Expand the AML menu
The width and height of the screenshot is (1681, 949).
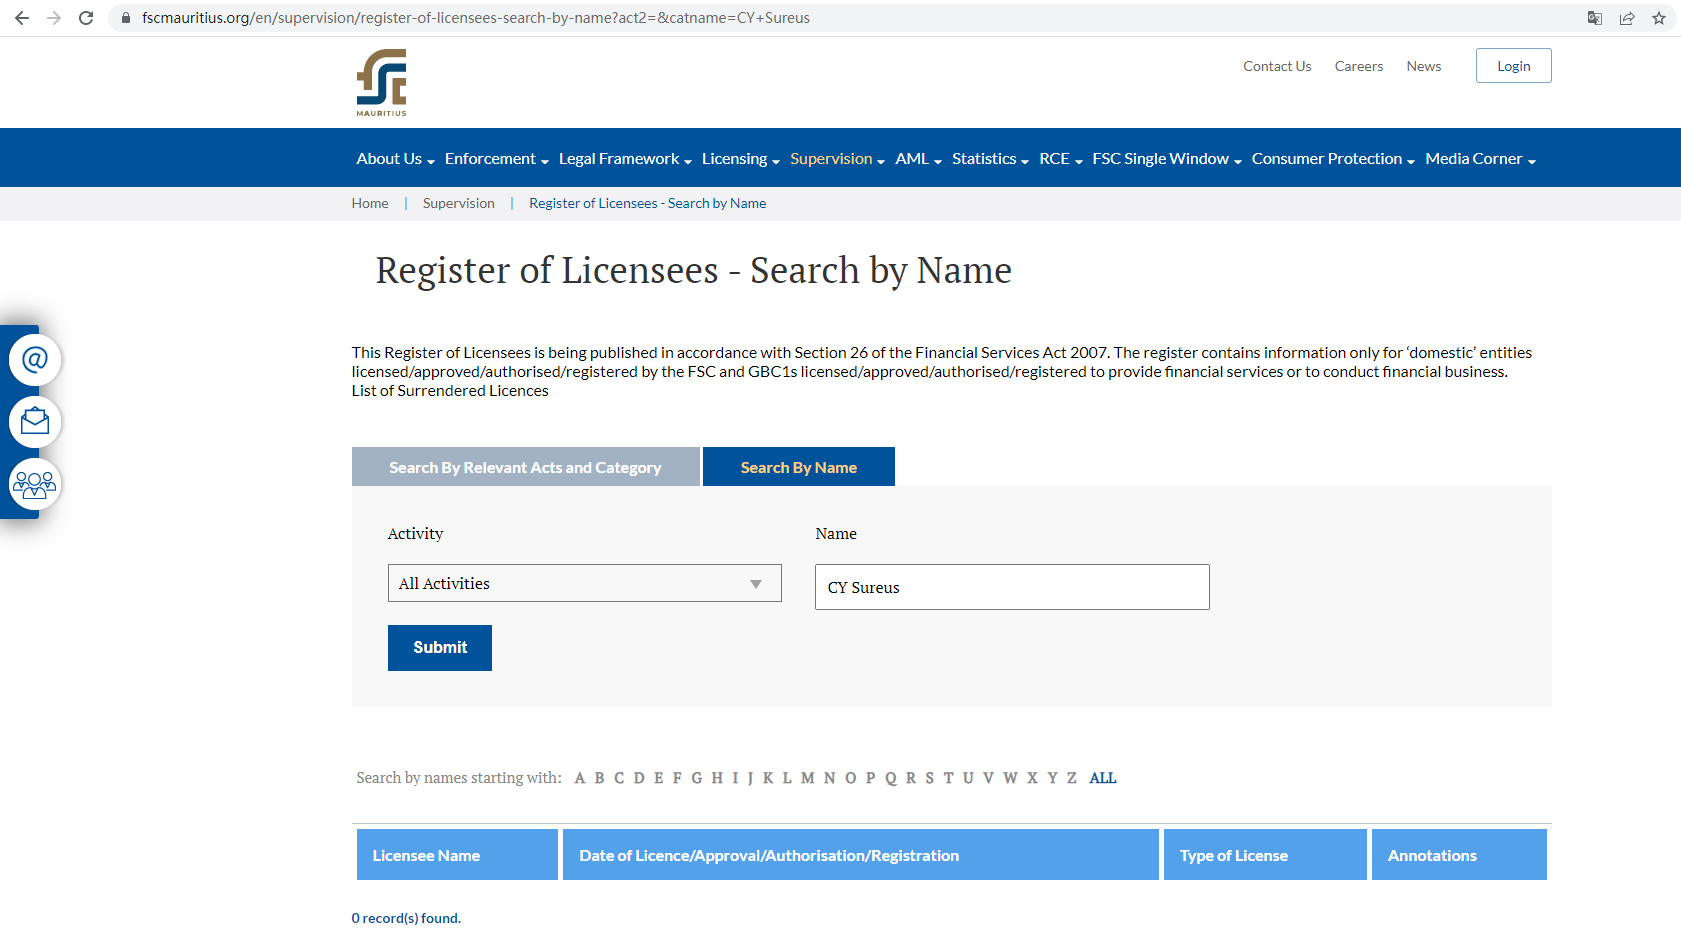pos(919,159)
